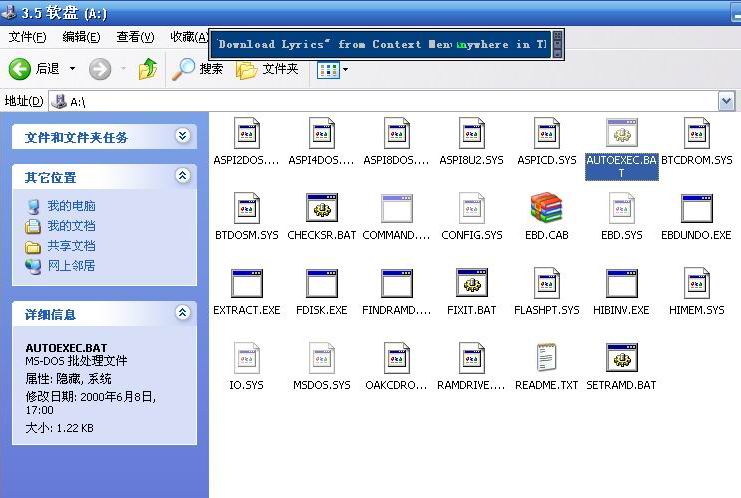The height and width of the screenshot is (498, 741).
Task: Select the README.TXT file icon
Action: (x=546, y=358)
